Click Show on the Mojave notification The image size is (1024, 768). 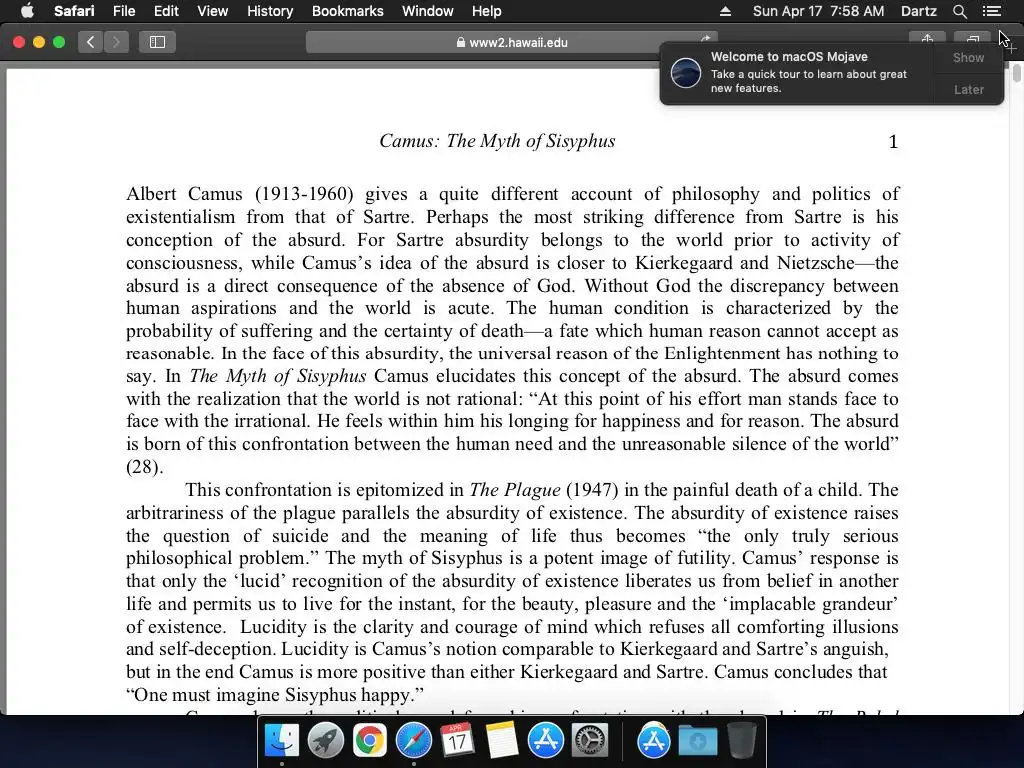968,57
